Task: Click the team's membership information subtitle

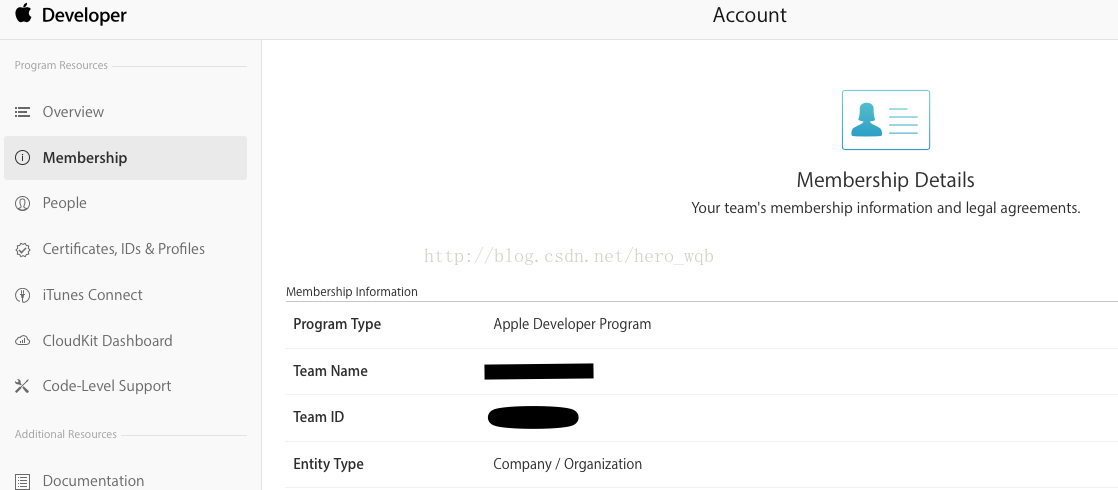Action: (x=886, y=208)
